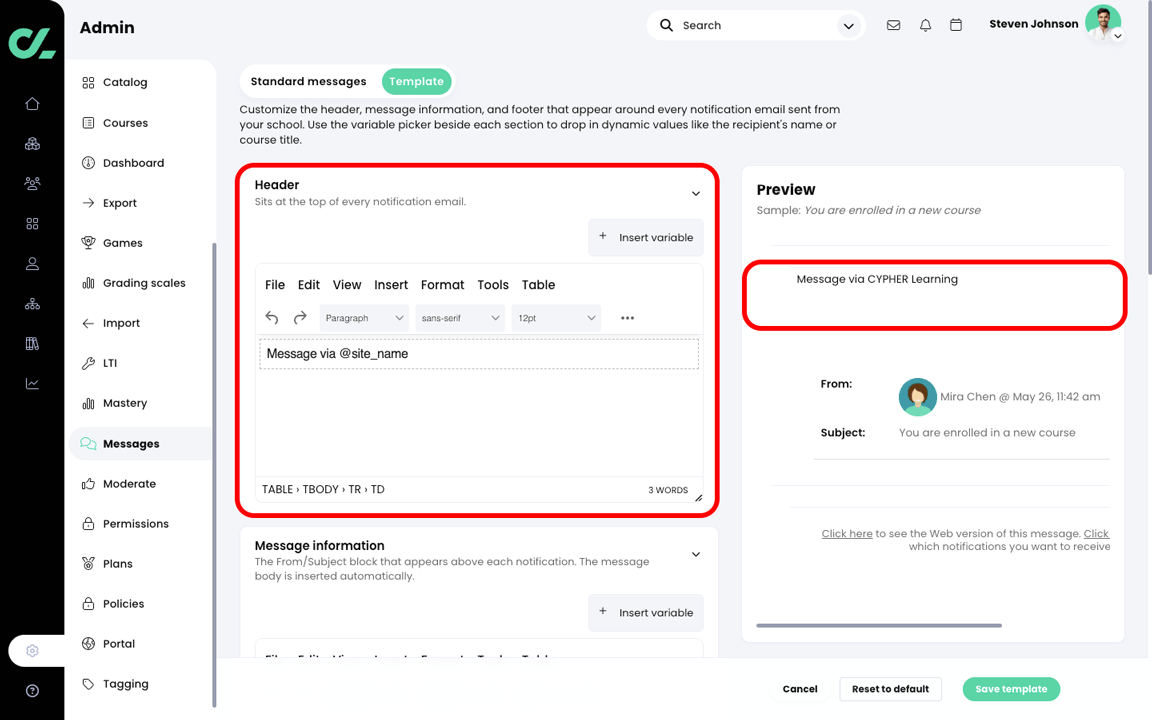Open the apps grid icon in the dark sidebar
The width and height of the screenshot is (1152, 720).
(32, 223)
